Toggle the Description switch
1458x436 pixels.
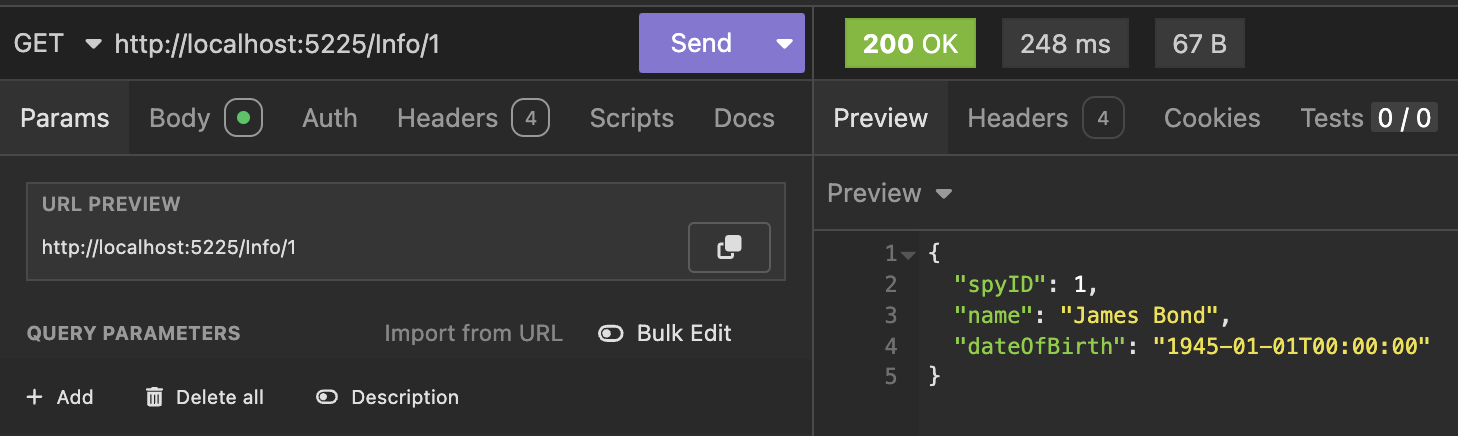326,397
